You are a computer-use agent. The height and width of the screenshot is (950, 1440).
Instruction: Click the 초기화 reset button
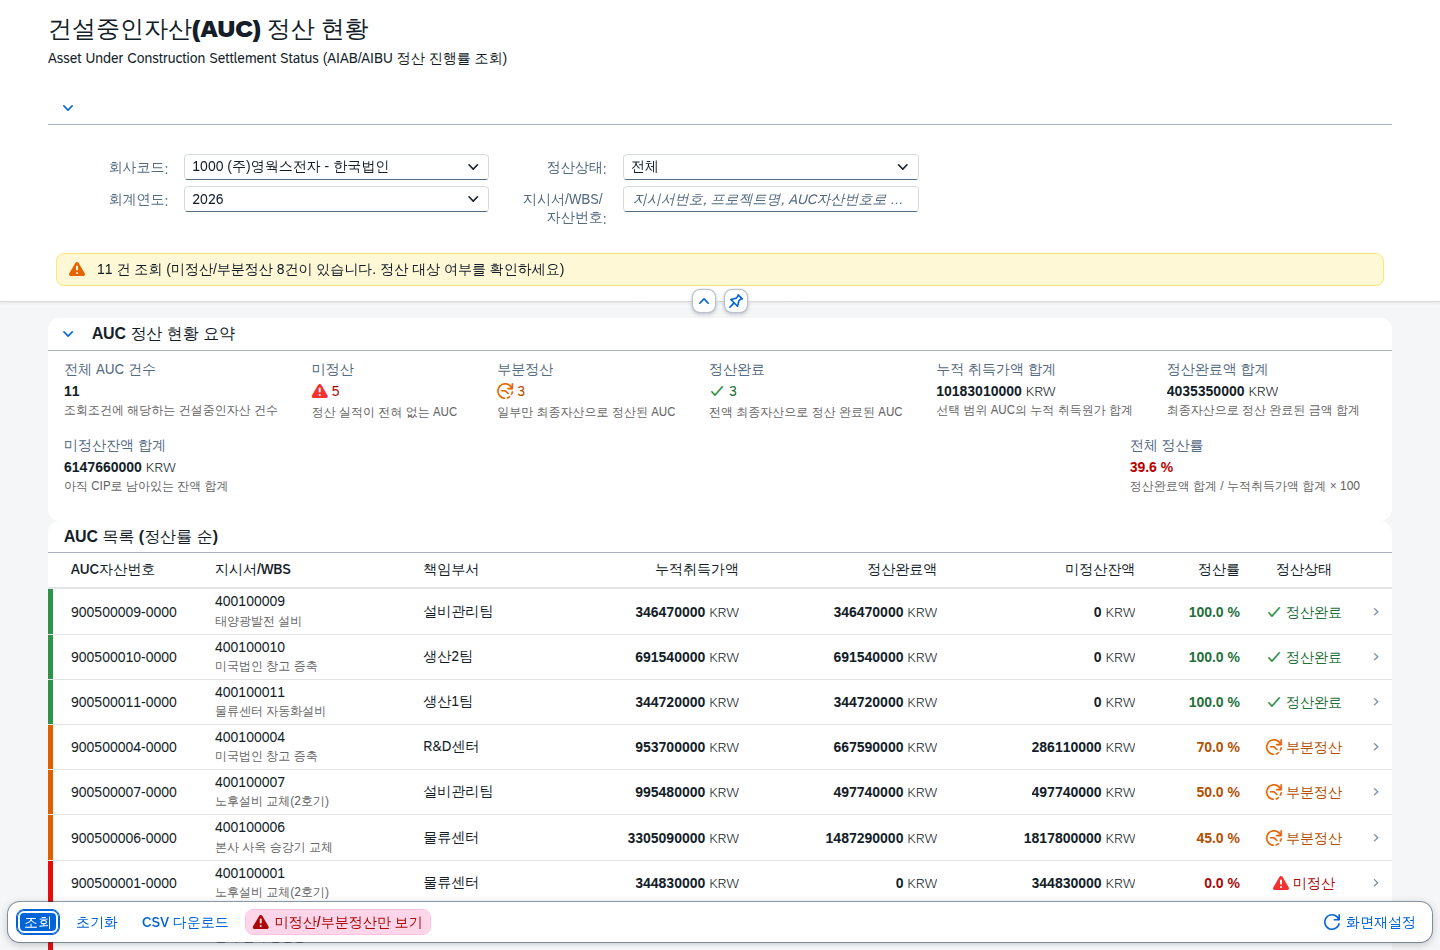[x=97, y=922]
